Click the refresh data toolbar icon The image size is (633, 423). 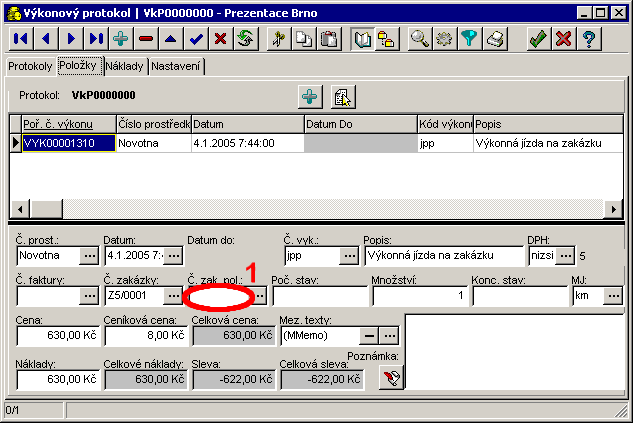point(246,39)
